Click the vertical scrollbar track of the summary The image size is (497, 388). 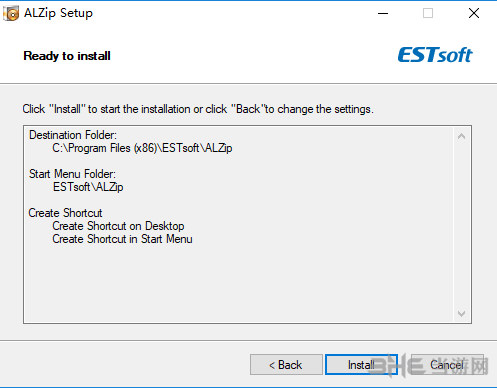pos(461,225)
